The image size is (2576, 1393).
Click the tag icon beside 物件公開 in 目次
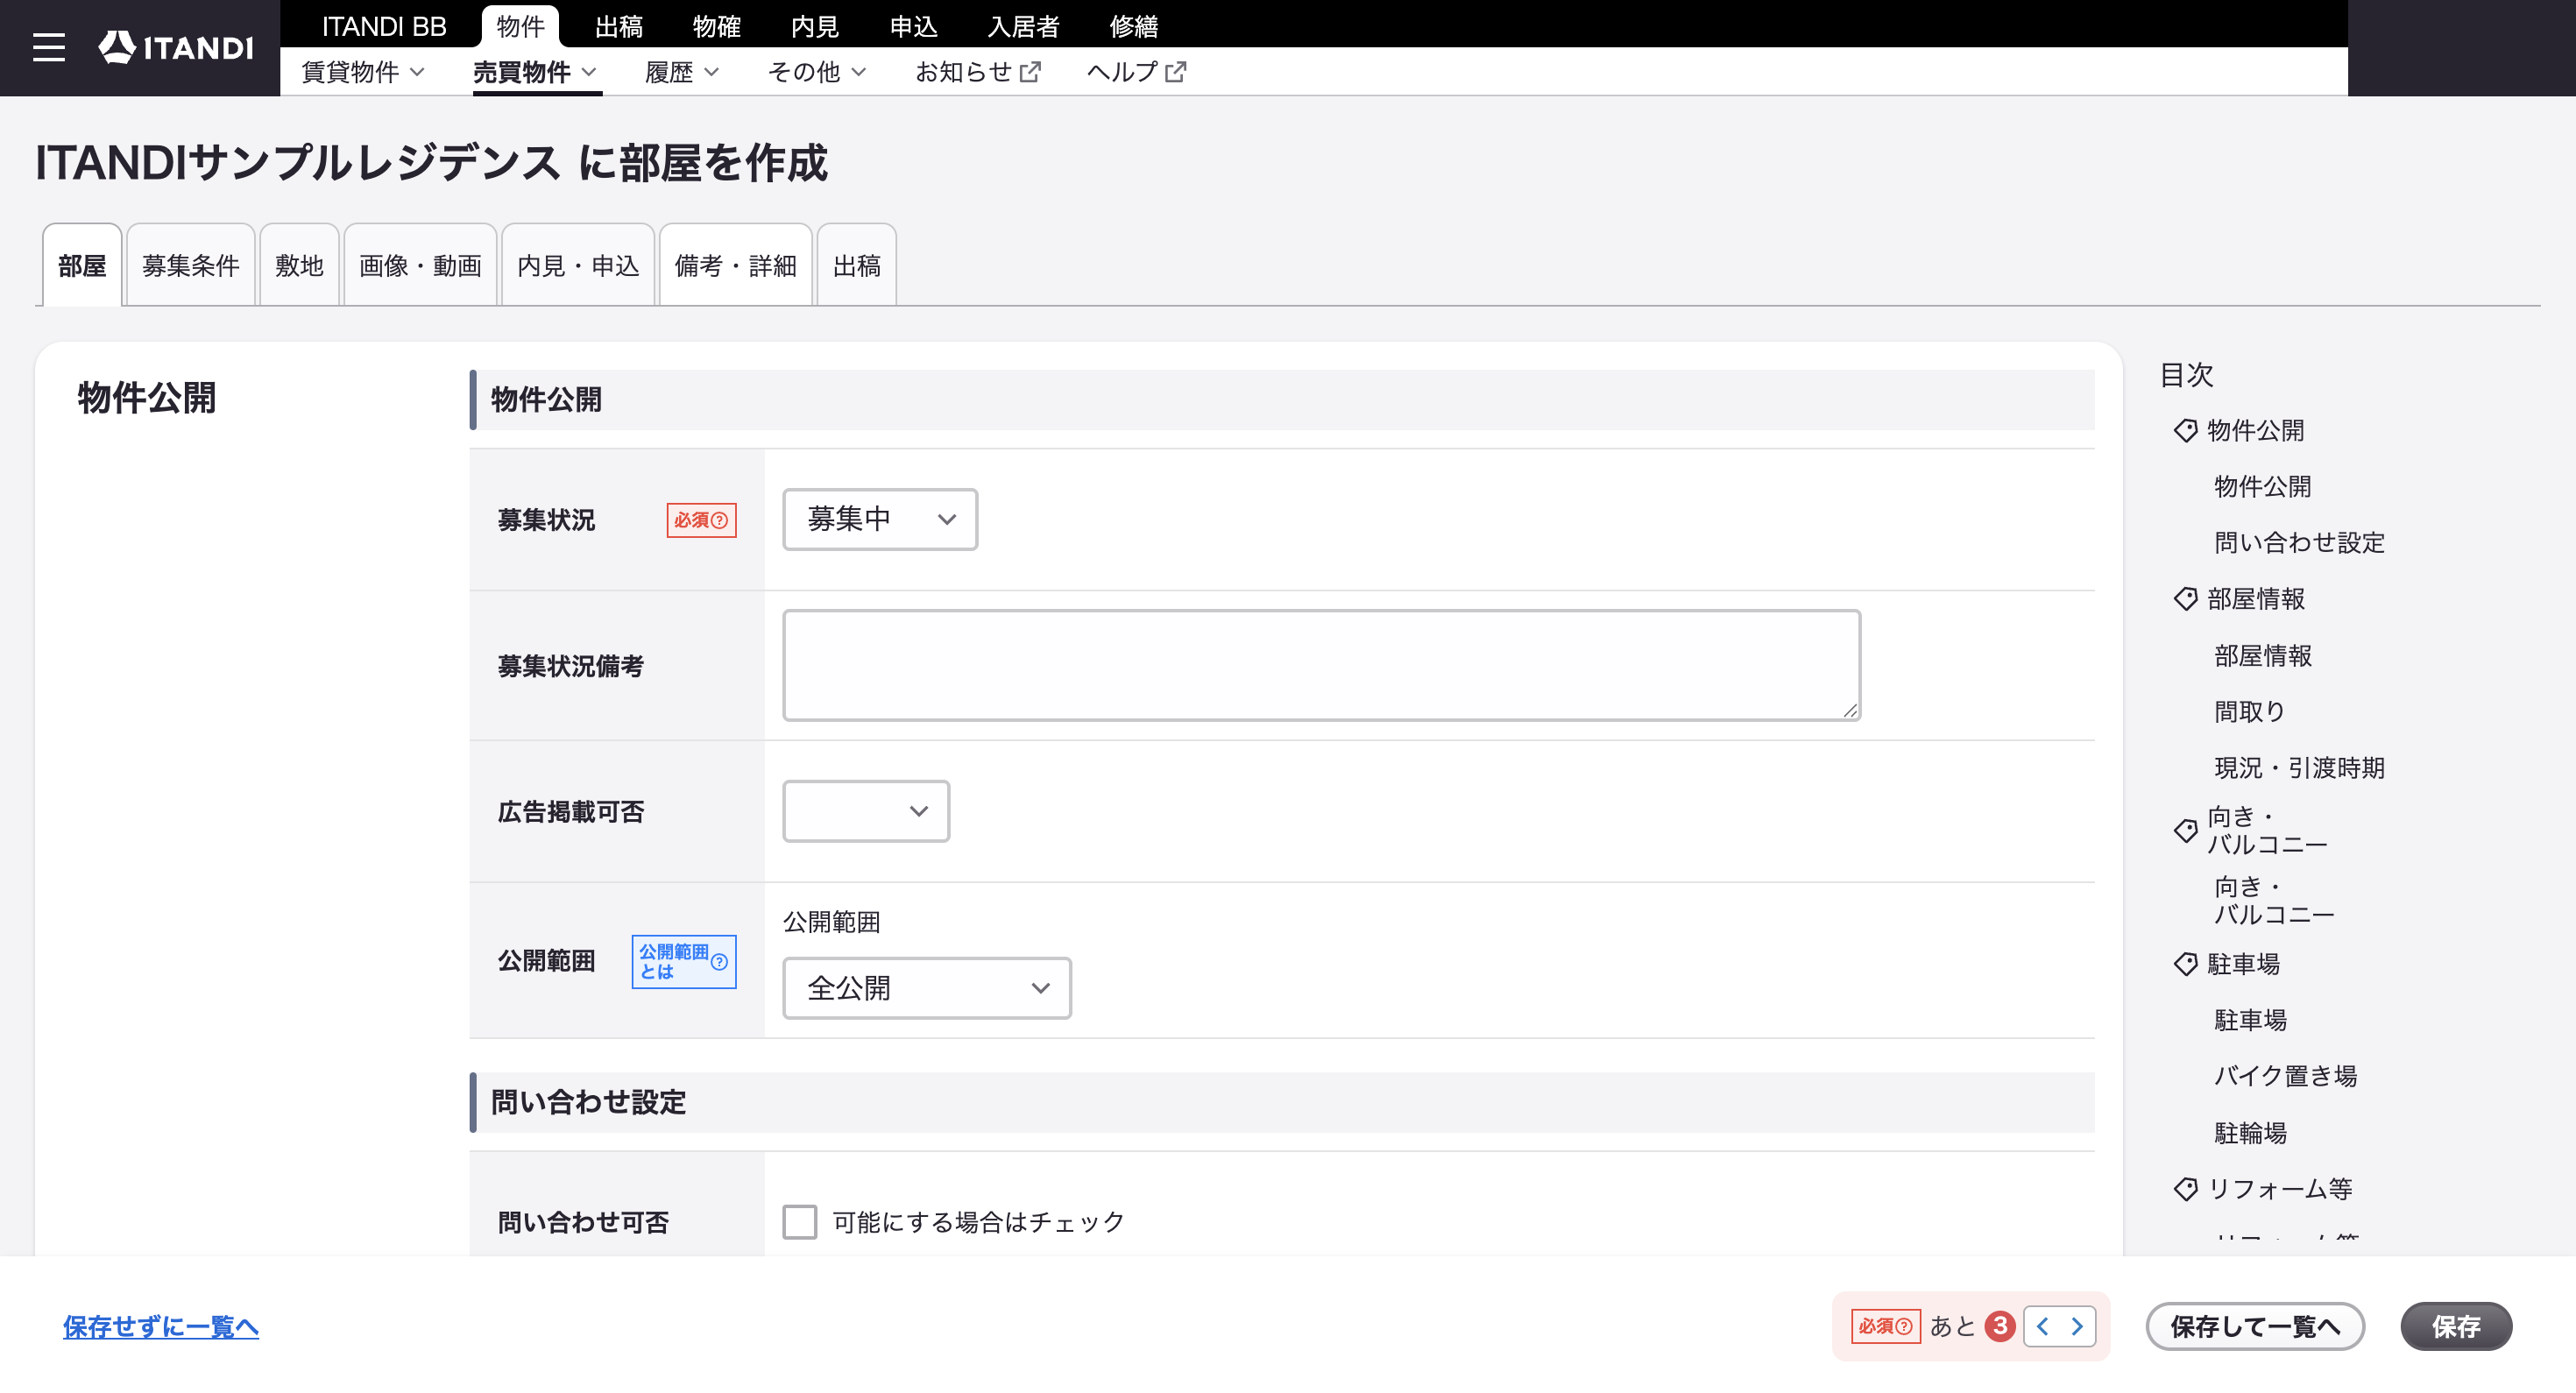[2185, 431]
